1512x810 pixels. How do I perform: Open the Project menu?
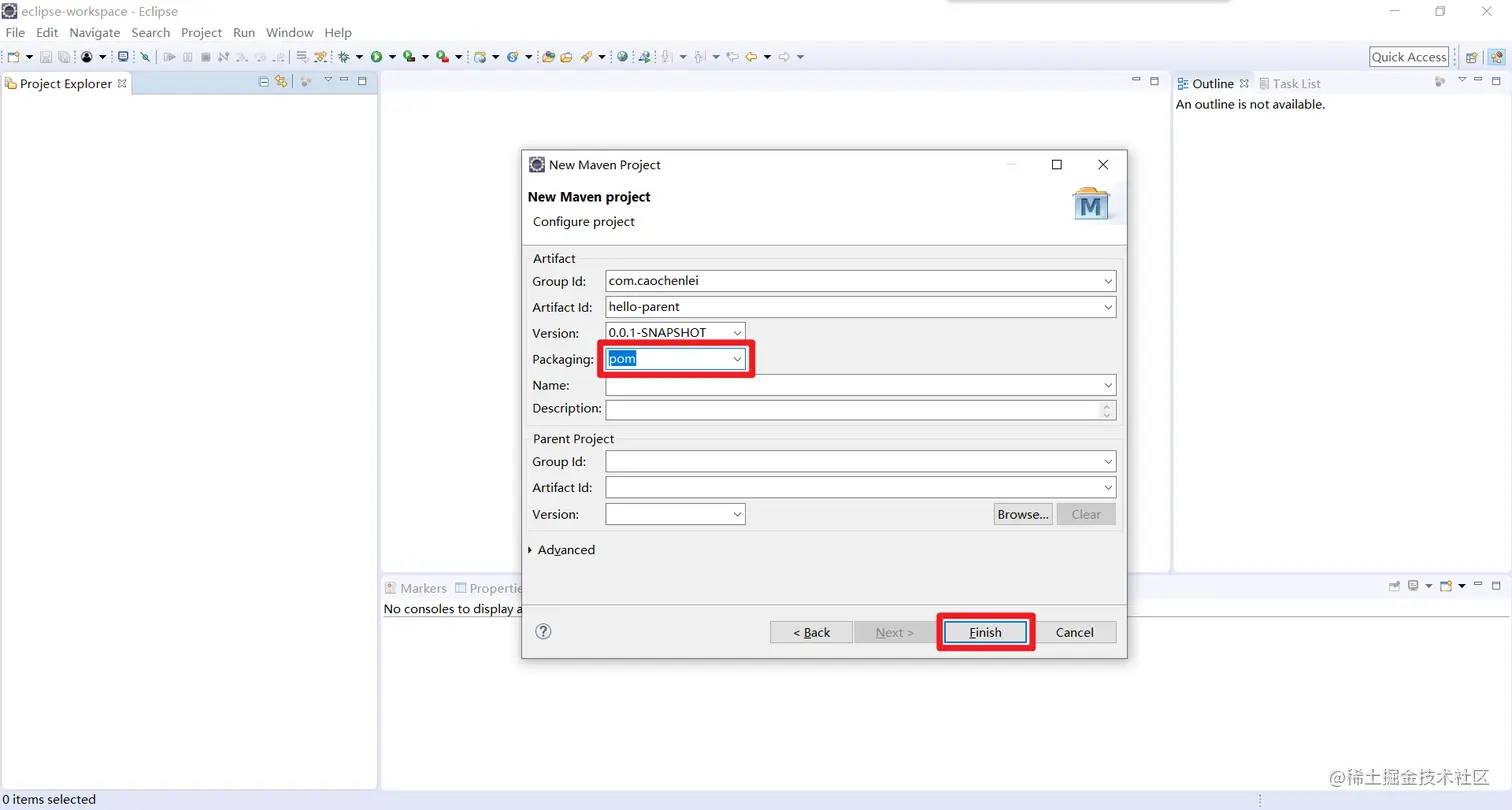coord(201,33)
